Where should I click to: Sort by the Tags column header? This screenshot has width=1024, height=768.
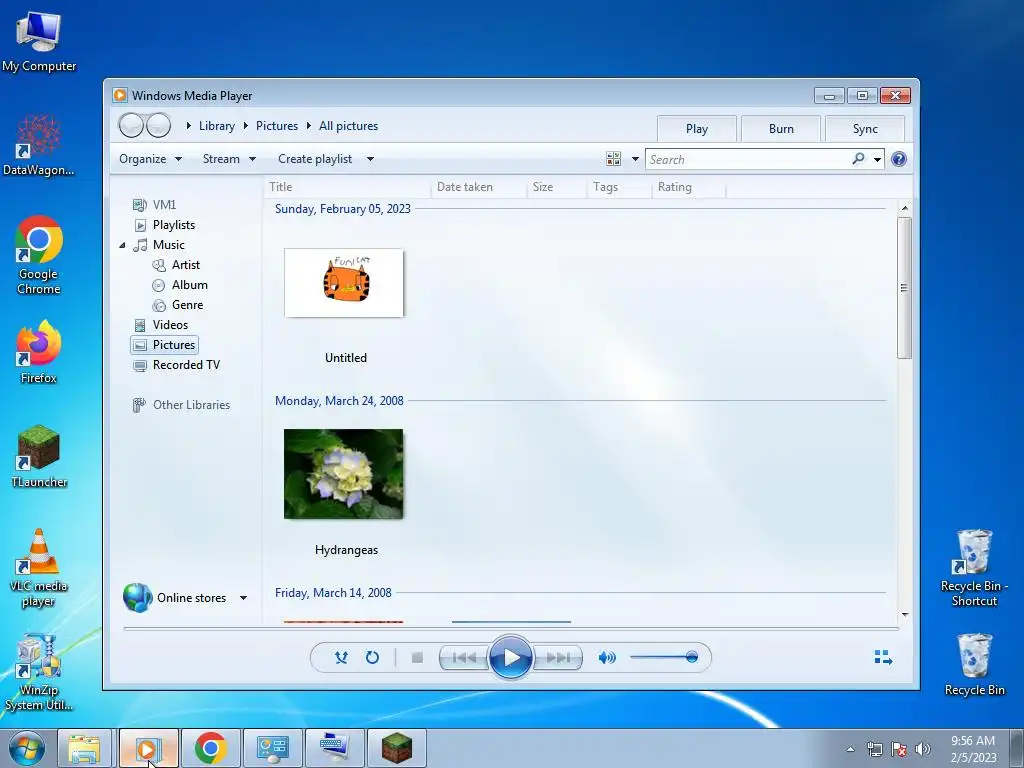pyautogui.click(x=618, y=187)
